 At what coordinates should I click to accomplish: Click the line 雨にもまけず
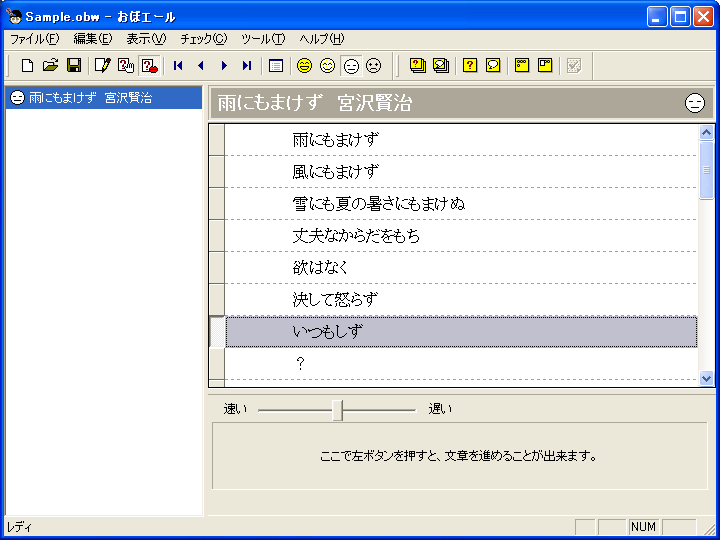[461, 140]
